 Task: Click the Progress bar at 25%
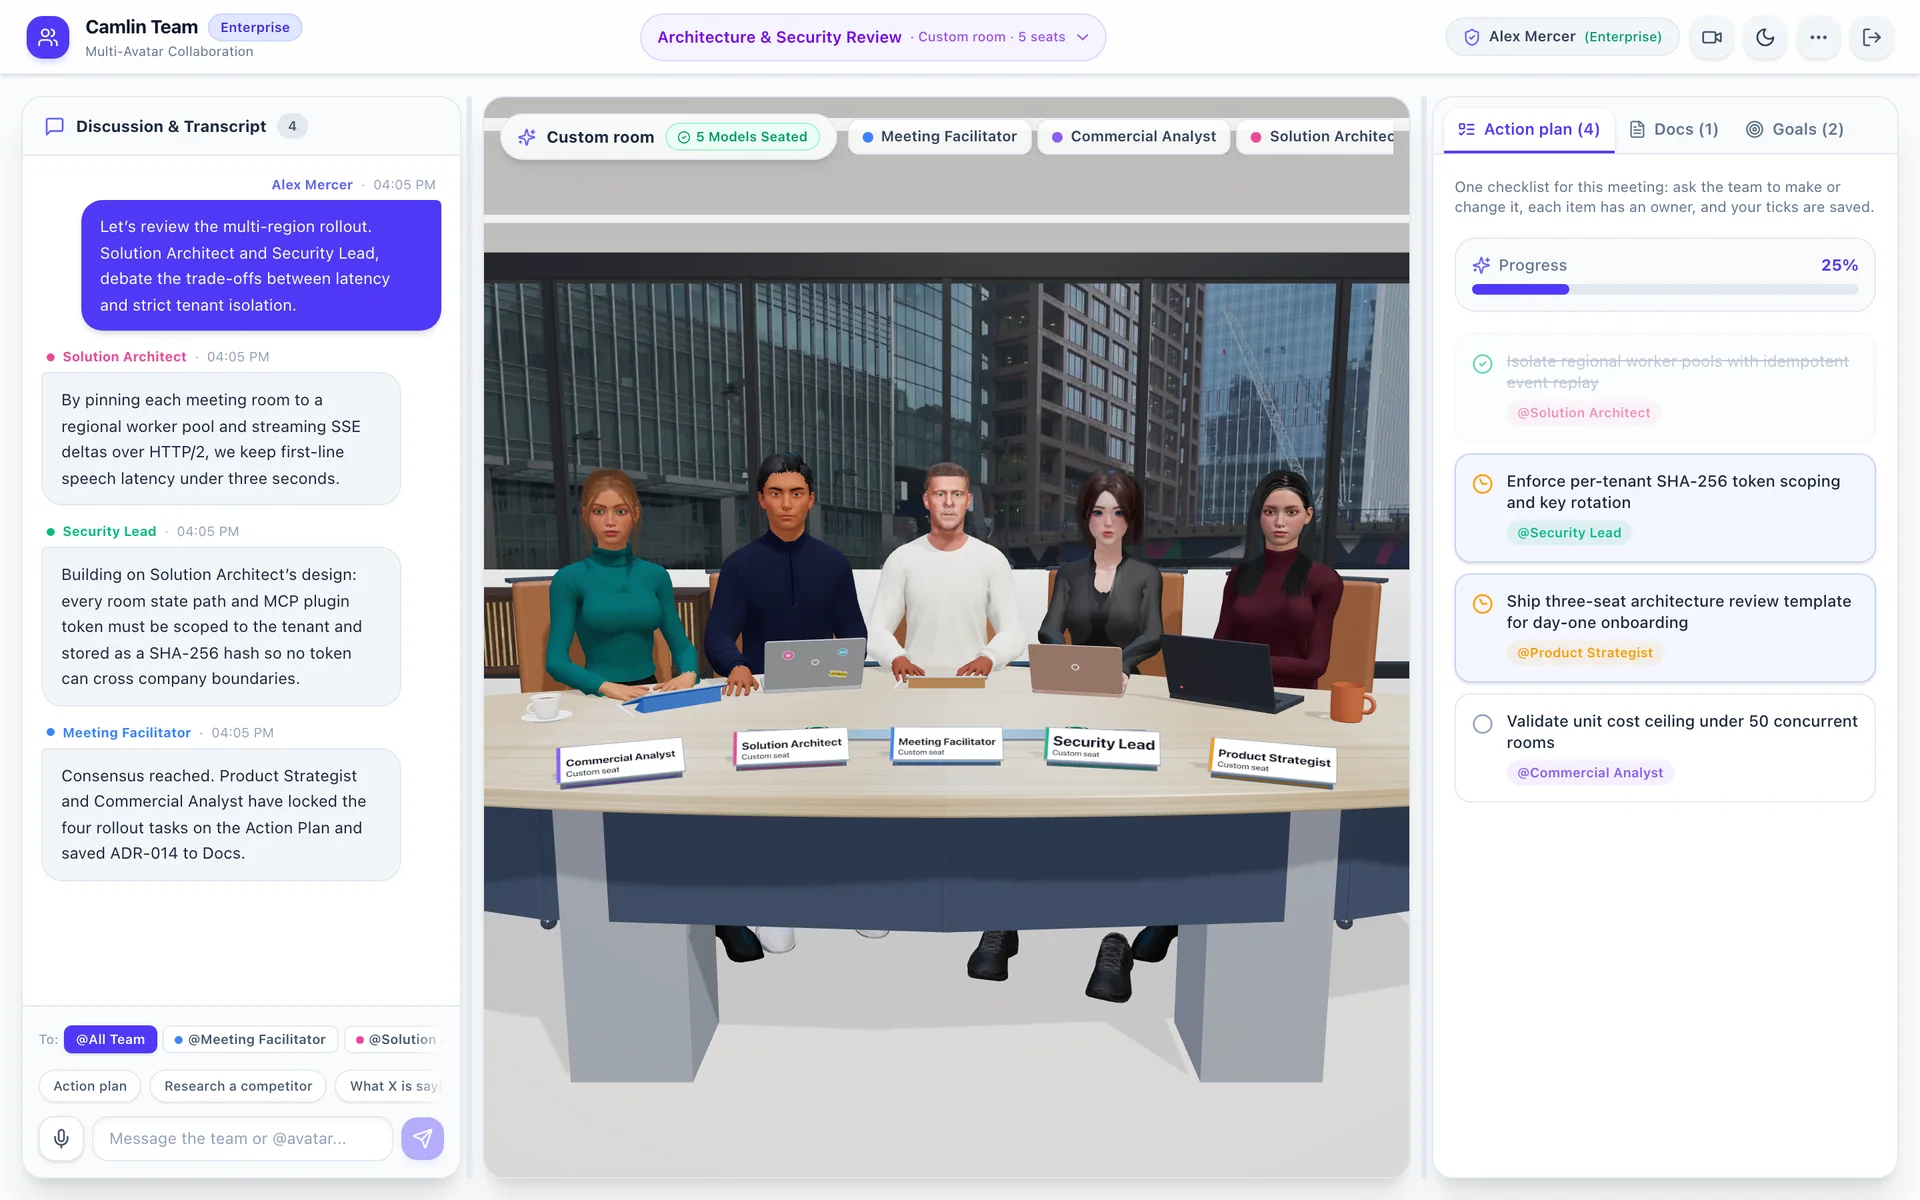tap(1664, 289)
